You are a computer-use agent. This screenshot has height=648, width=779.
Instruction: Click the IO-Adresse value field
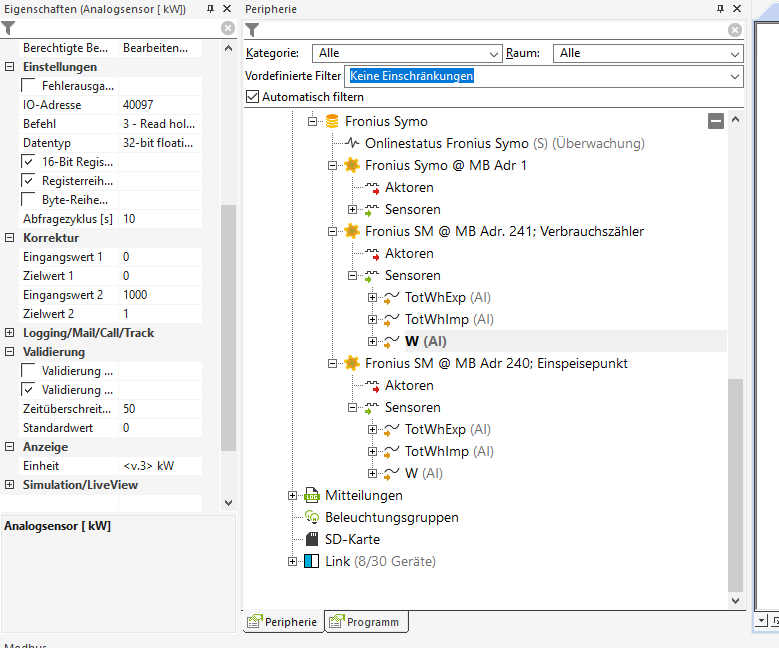pyautogui.click(x=160, y=105)
